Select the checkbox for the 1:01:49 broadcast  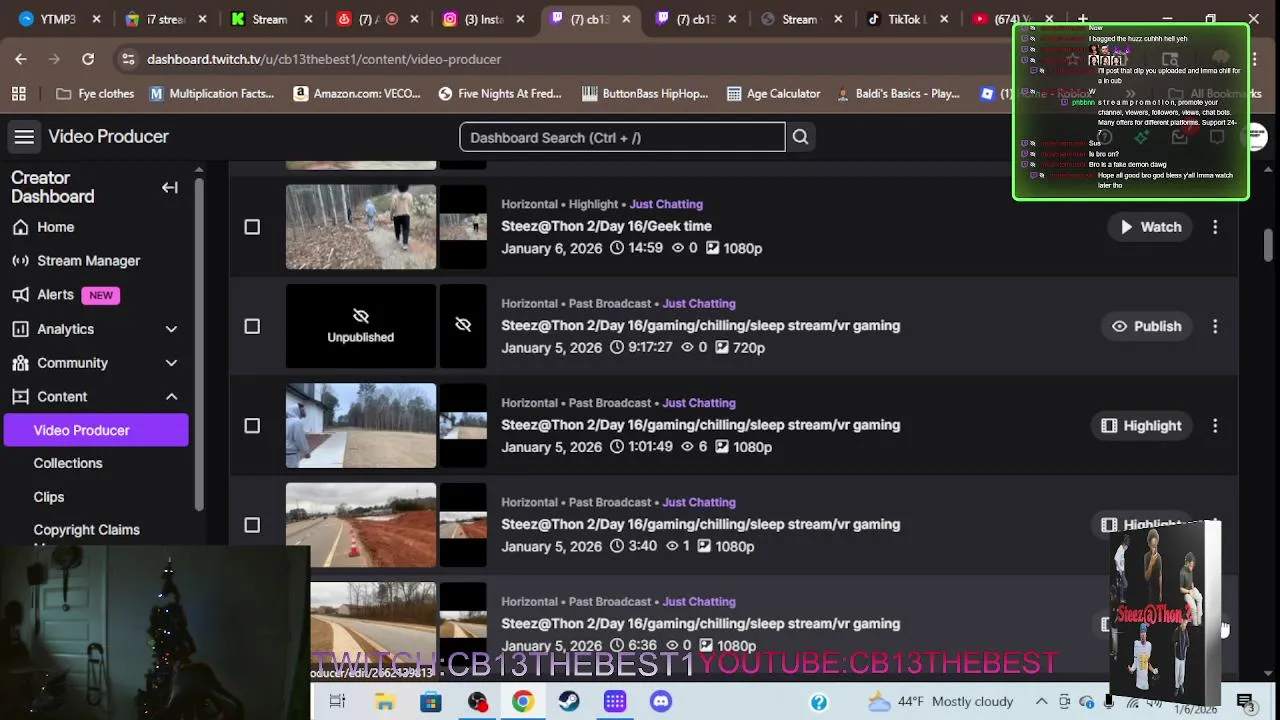tap(252, 426)
